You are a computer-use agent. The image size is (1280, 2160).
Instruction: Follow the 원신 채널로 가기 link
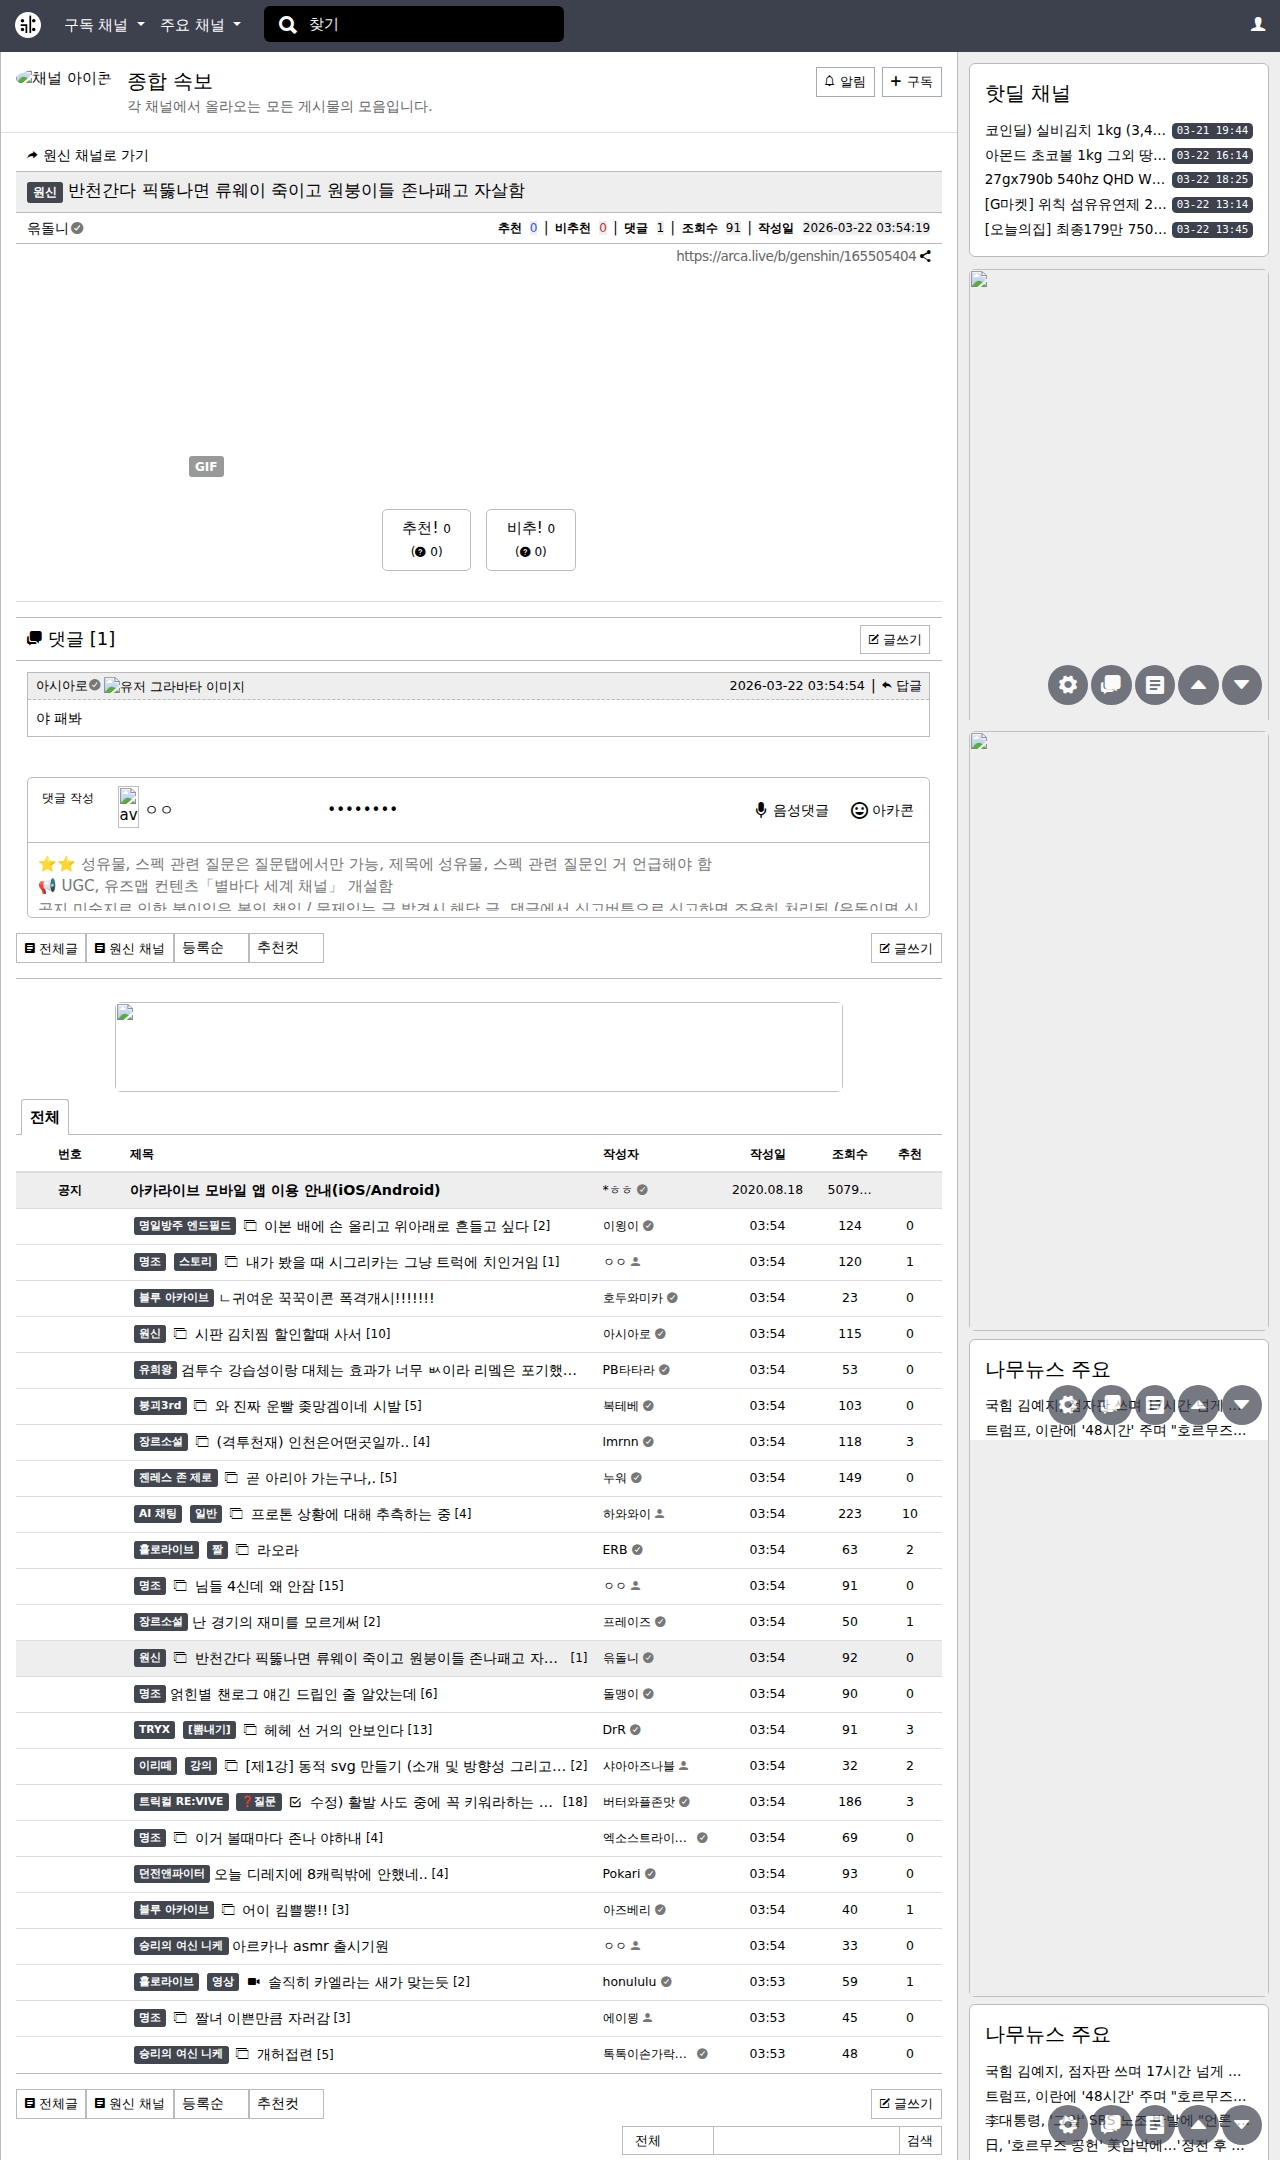coord(88,156)
